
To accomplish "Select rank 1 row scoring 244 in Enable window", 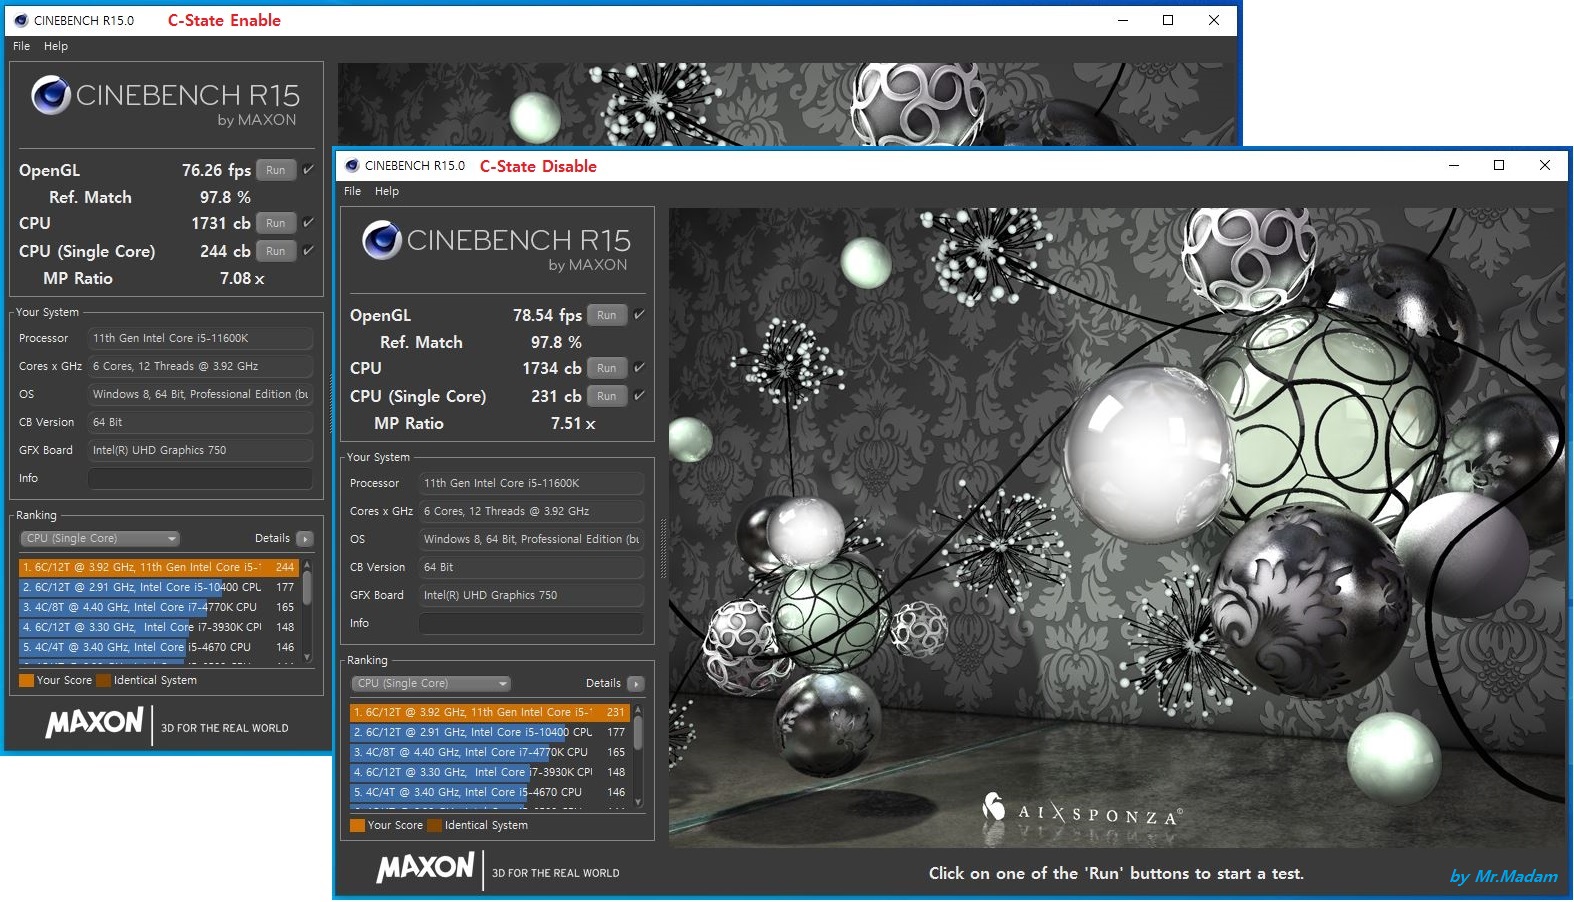I will (159, 568).
